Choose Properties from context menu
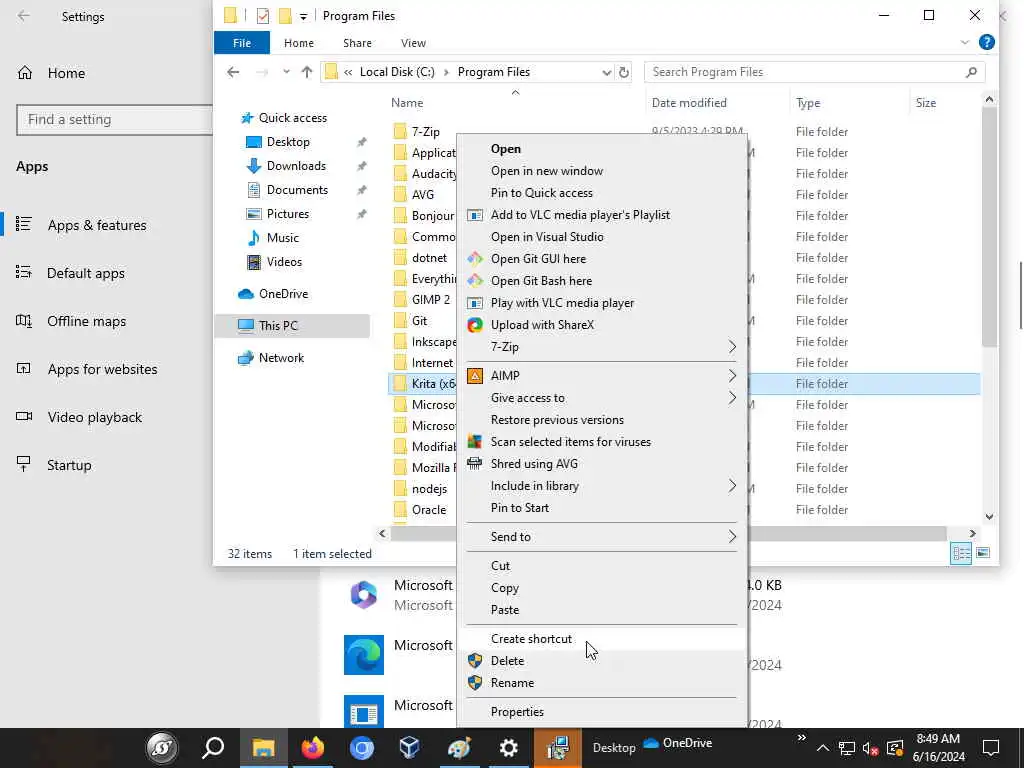This screenshot has width=1024, height=768. [517, 712]
